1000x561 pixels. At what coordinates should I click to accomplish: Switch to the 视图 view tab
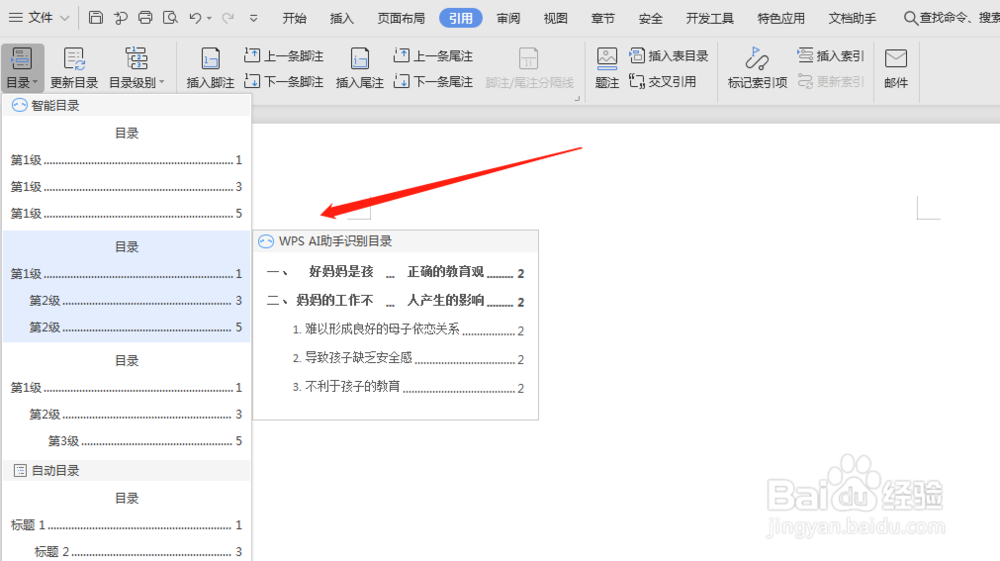click(x=555, y=18)
